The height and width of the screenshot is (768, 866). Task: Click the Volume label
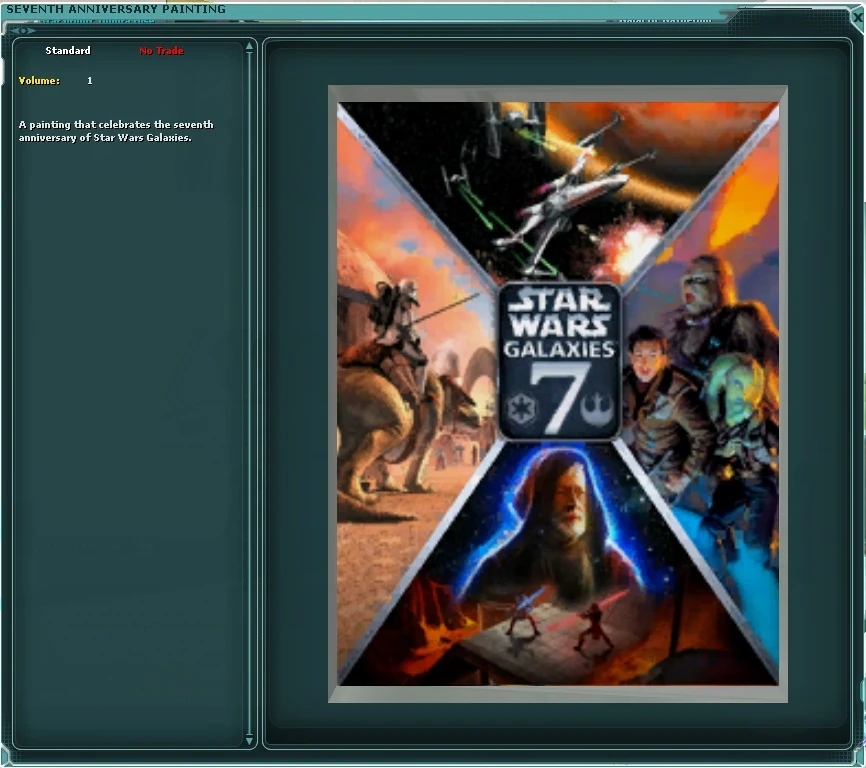tap(38, 80)
